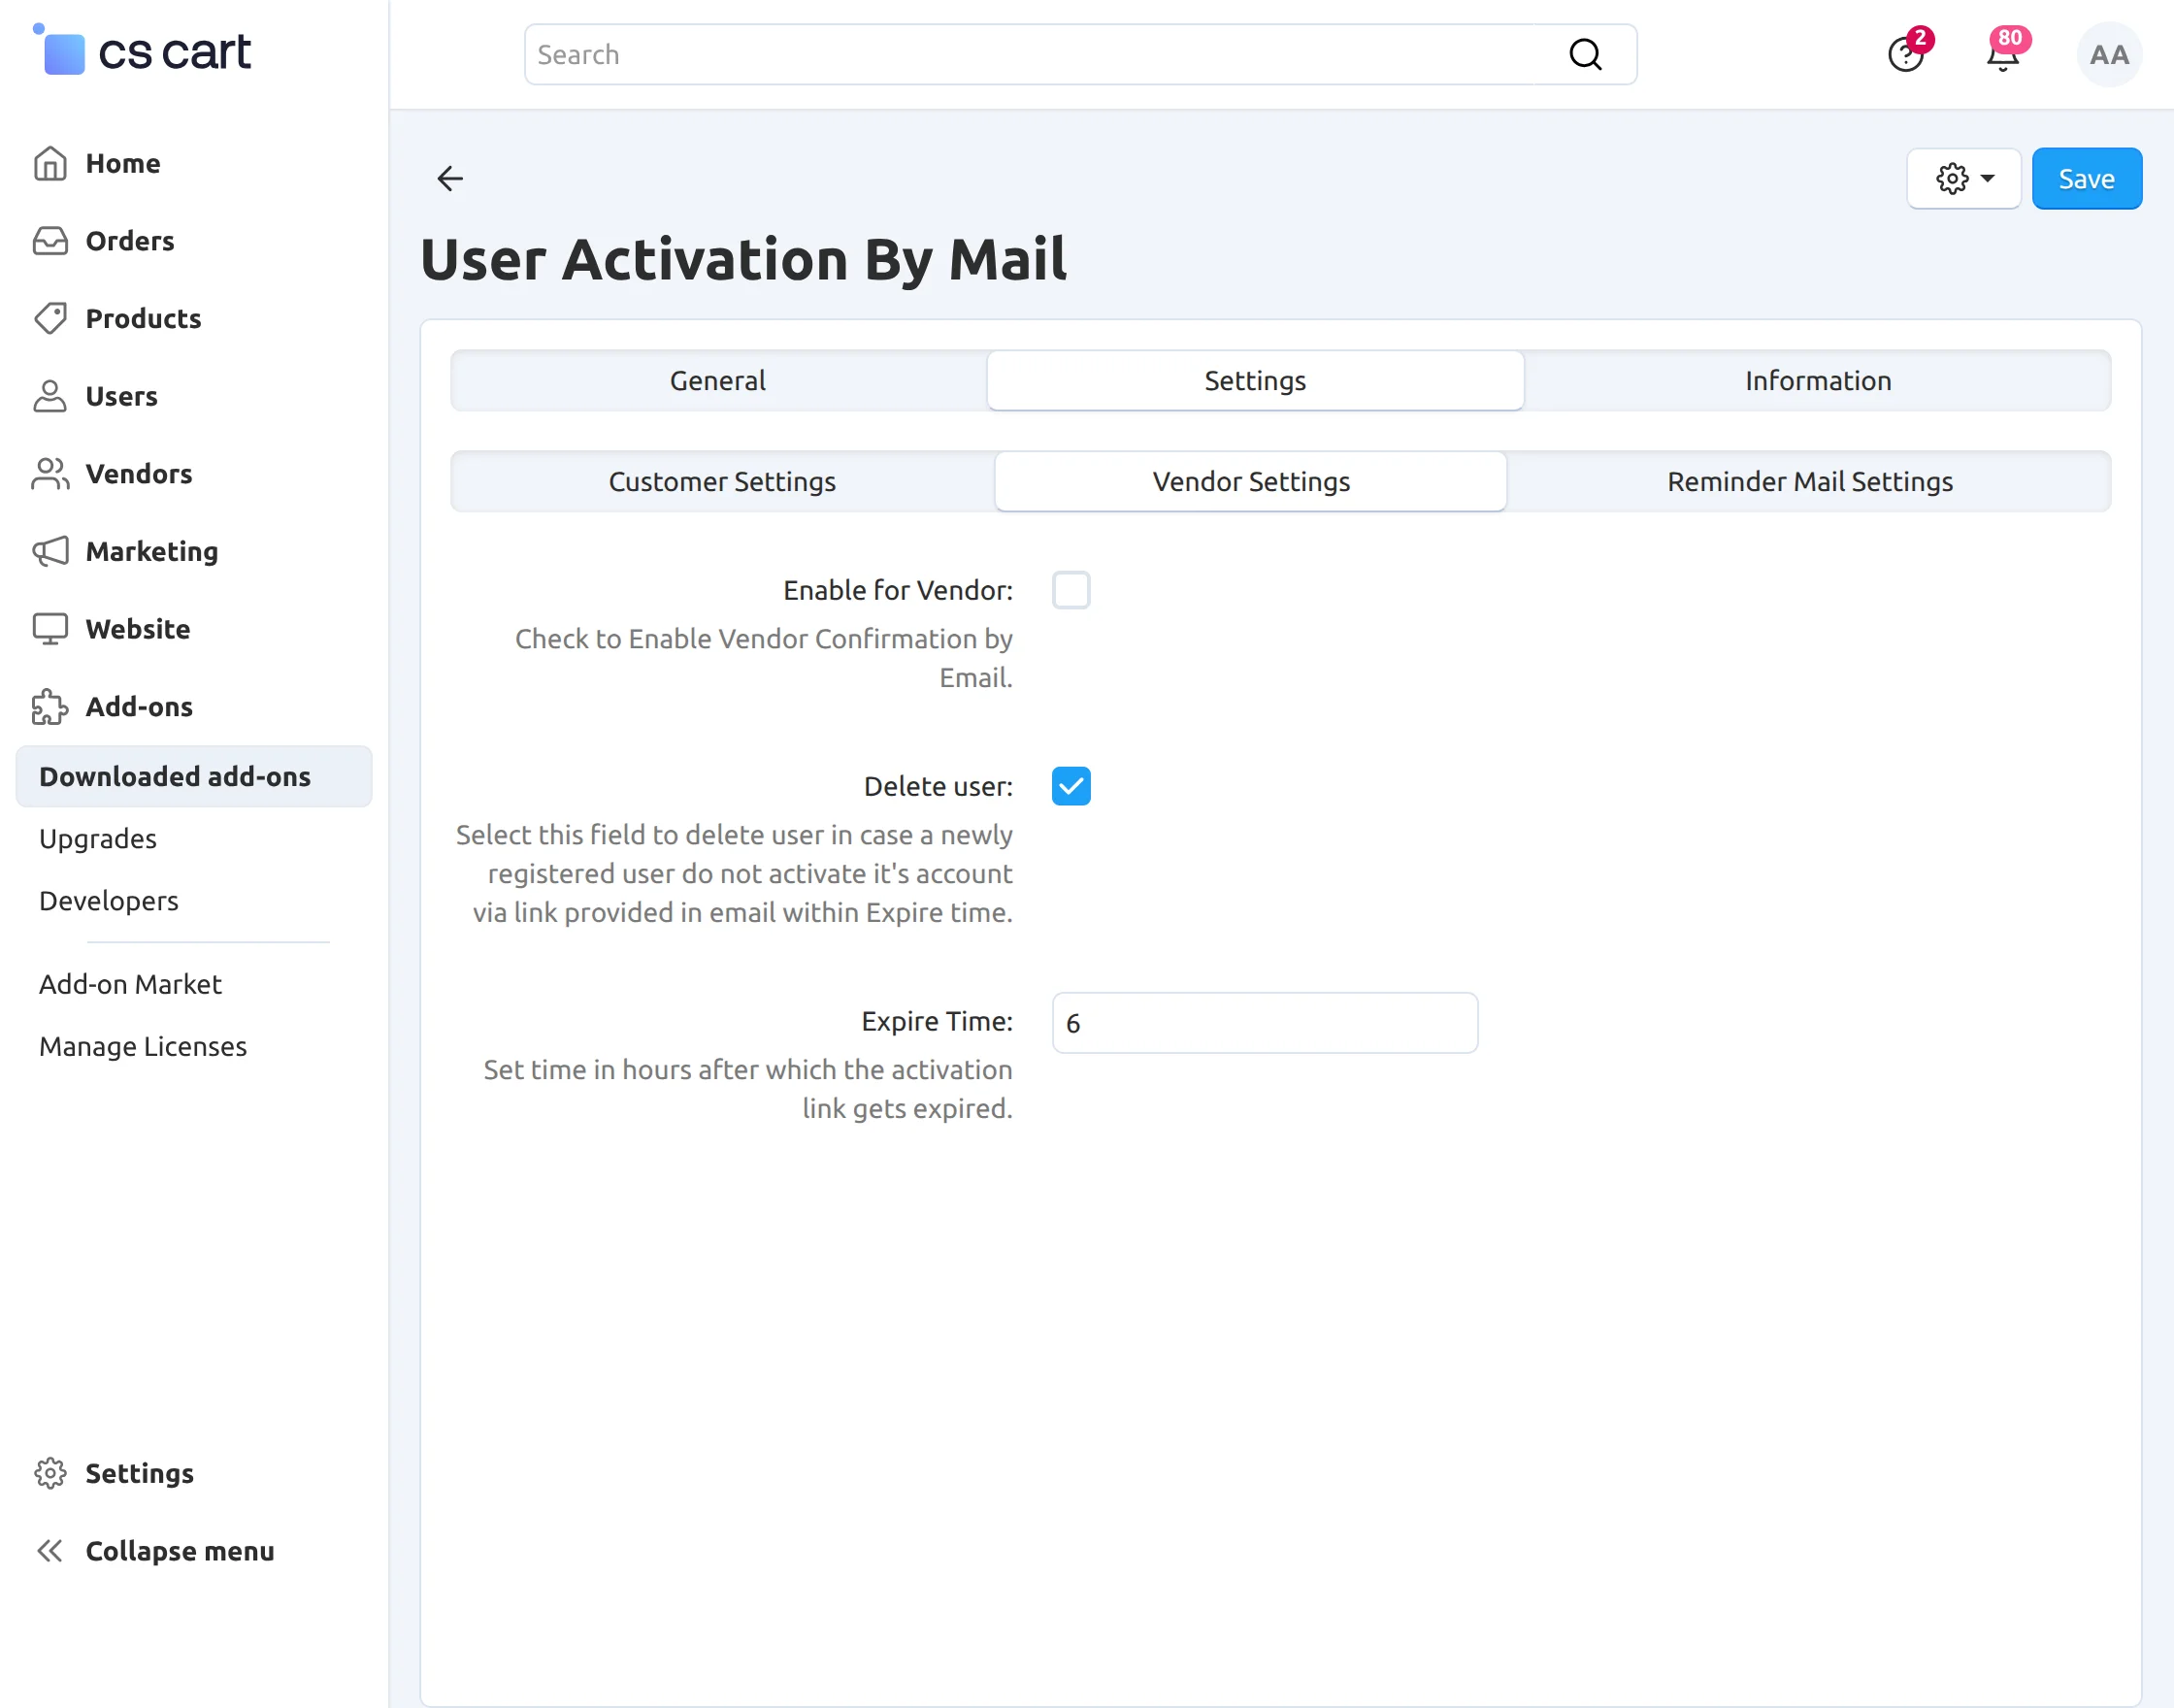This screenshot has height=1708, width=2174.
Task: Navigate to Vendors menu label
Action: (139, 474)
